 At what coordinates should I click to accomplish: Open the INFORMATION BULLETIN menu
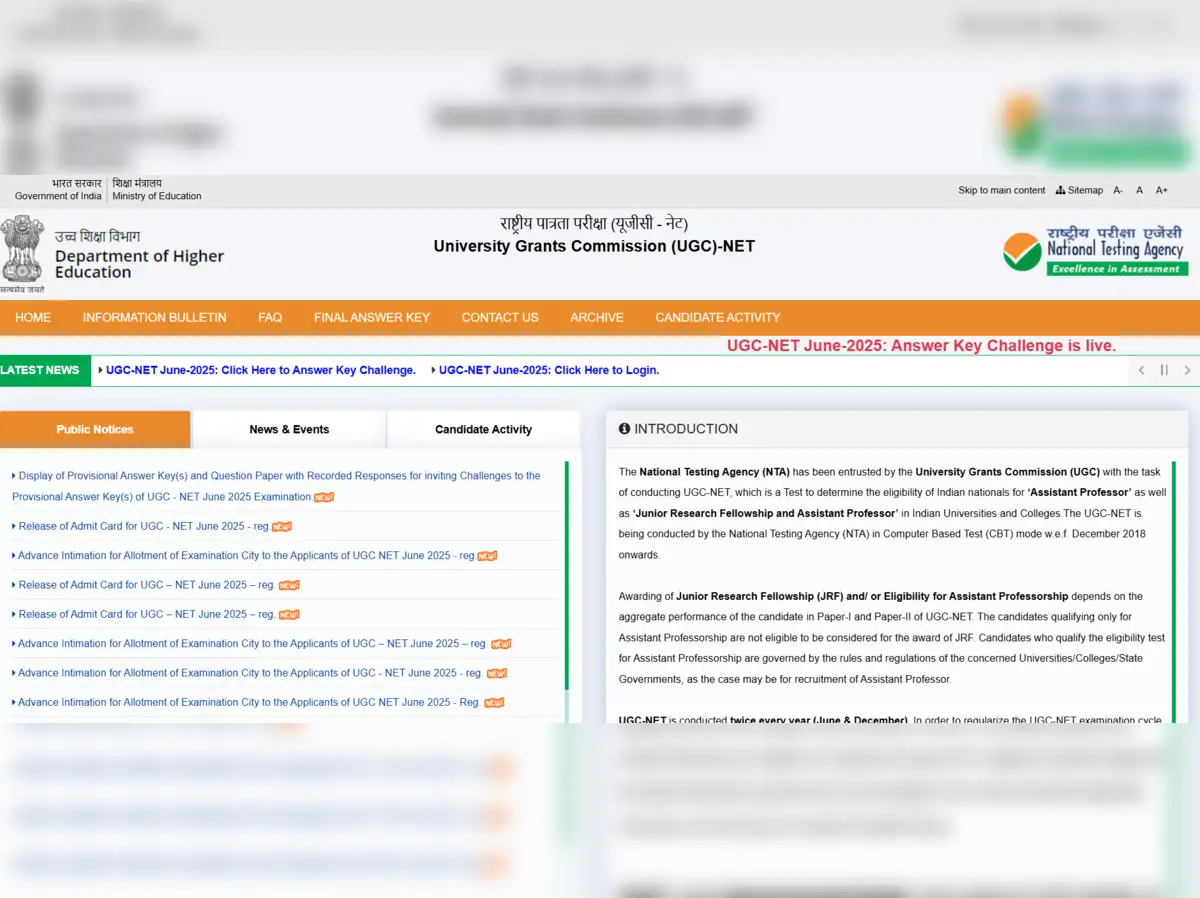point(154,317)
